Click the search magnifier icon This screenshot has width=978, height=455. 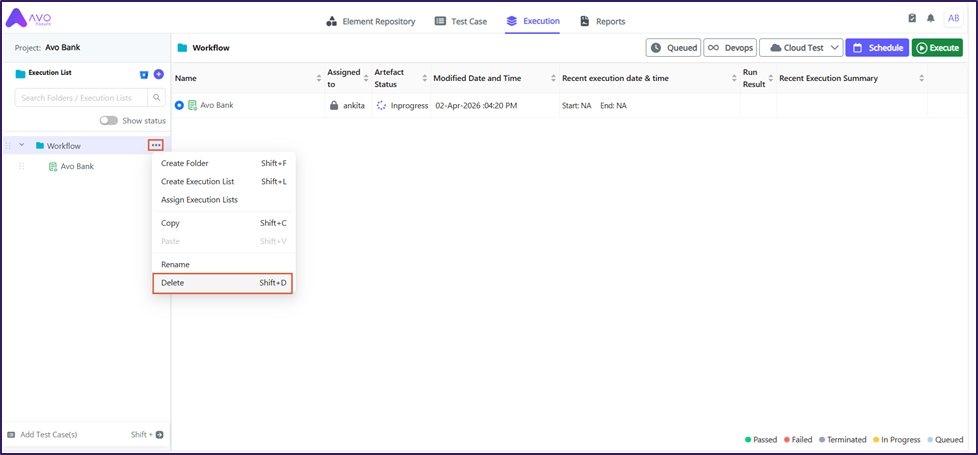click(x=157, y=97)
